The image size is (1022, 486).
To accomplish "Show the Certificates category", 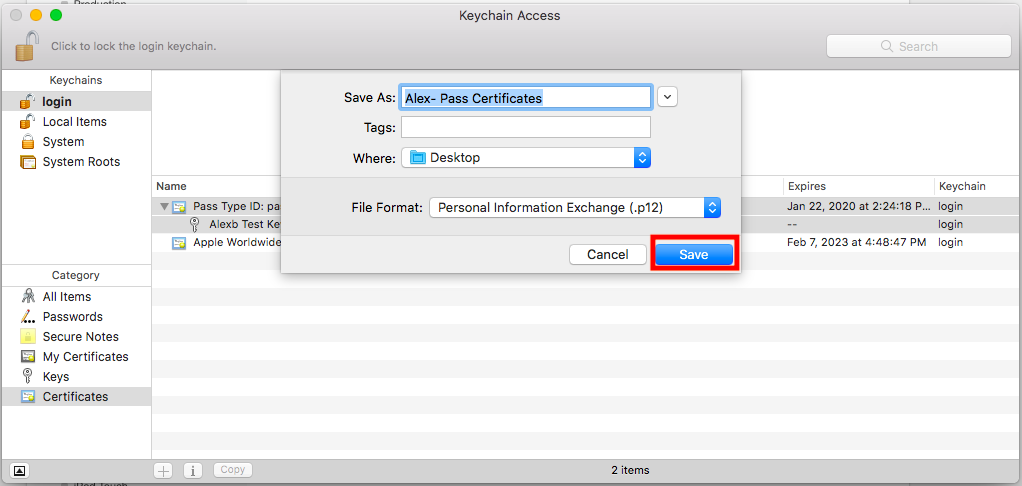I will pyautogui.click(x=77, y=396).
